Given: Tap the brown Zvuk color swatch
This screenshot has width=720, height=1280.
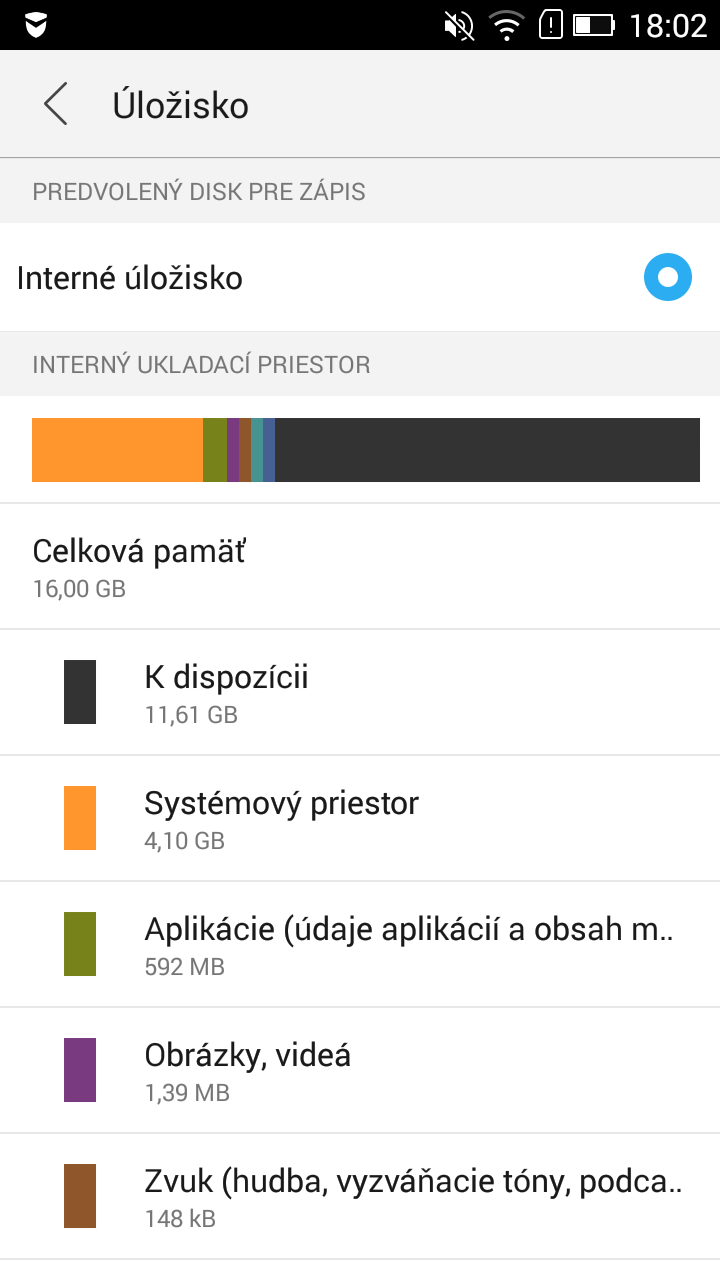Looking at the screenshot, I should point(80,1196).
